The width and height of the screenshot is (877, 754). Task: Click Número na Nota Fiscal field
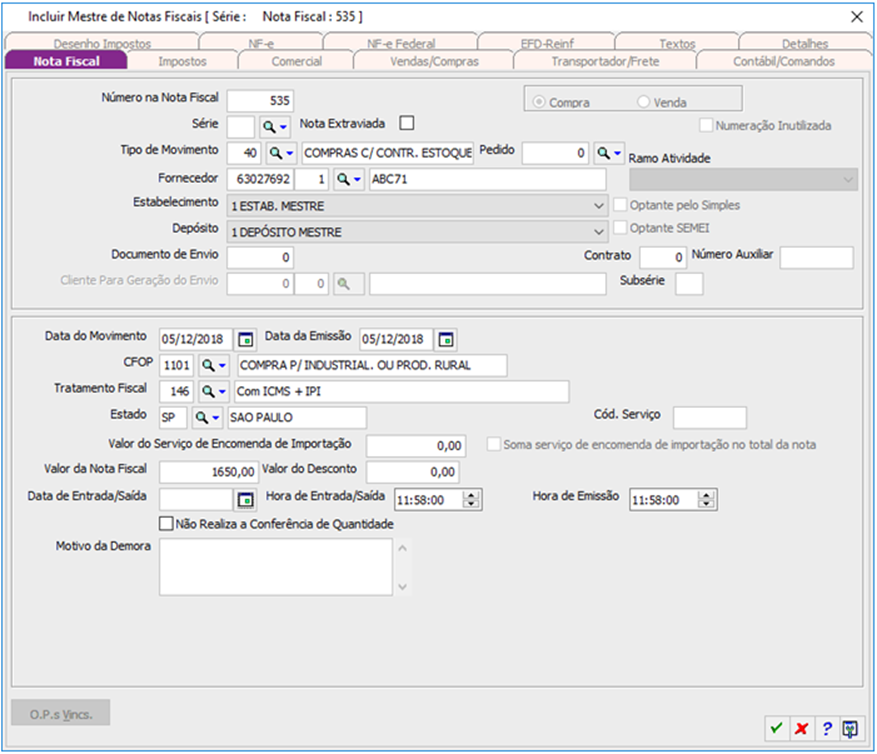click(260, 101)
